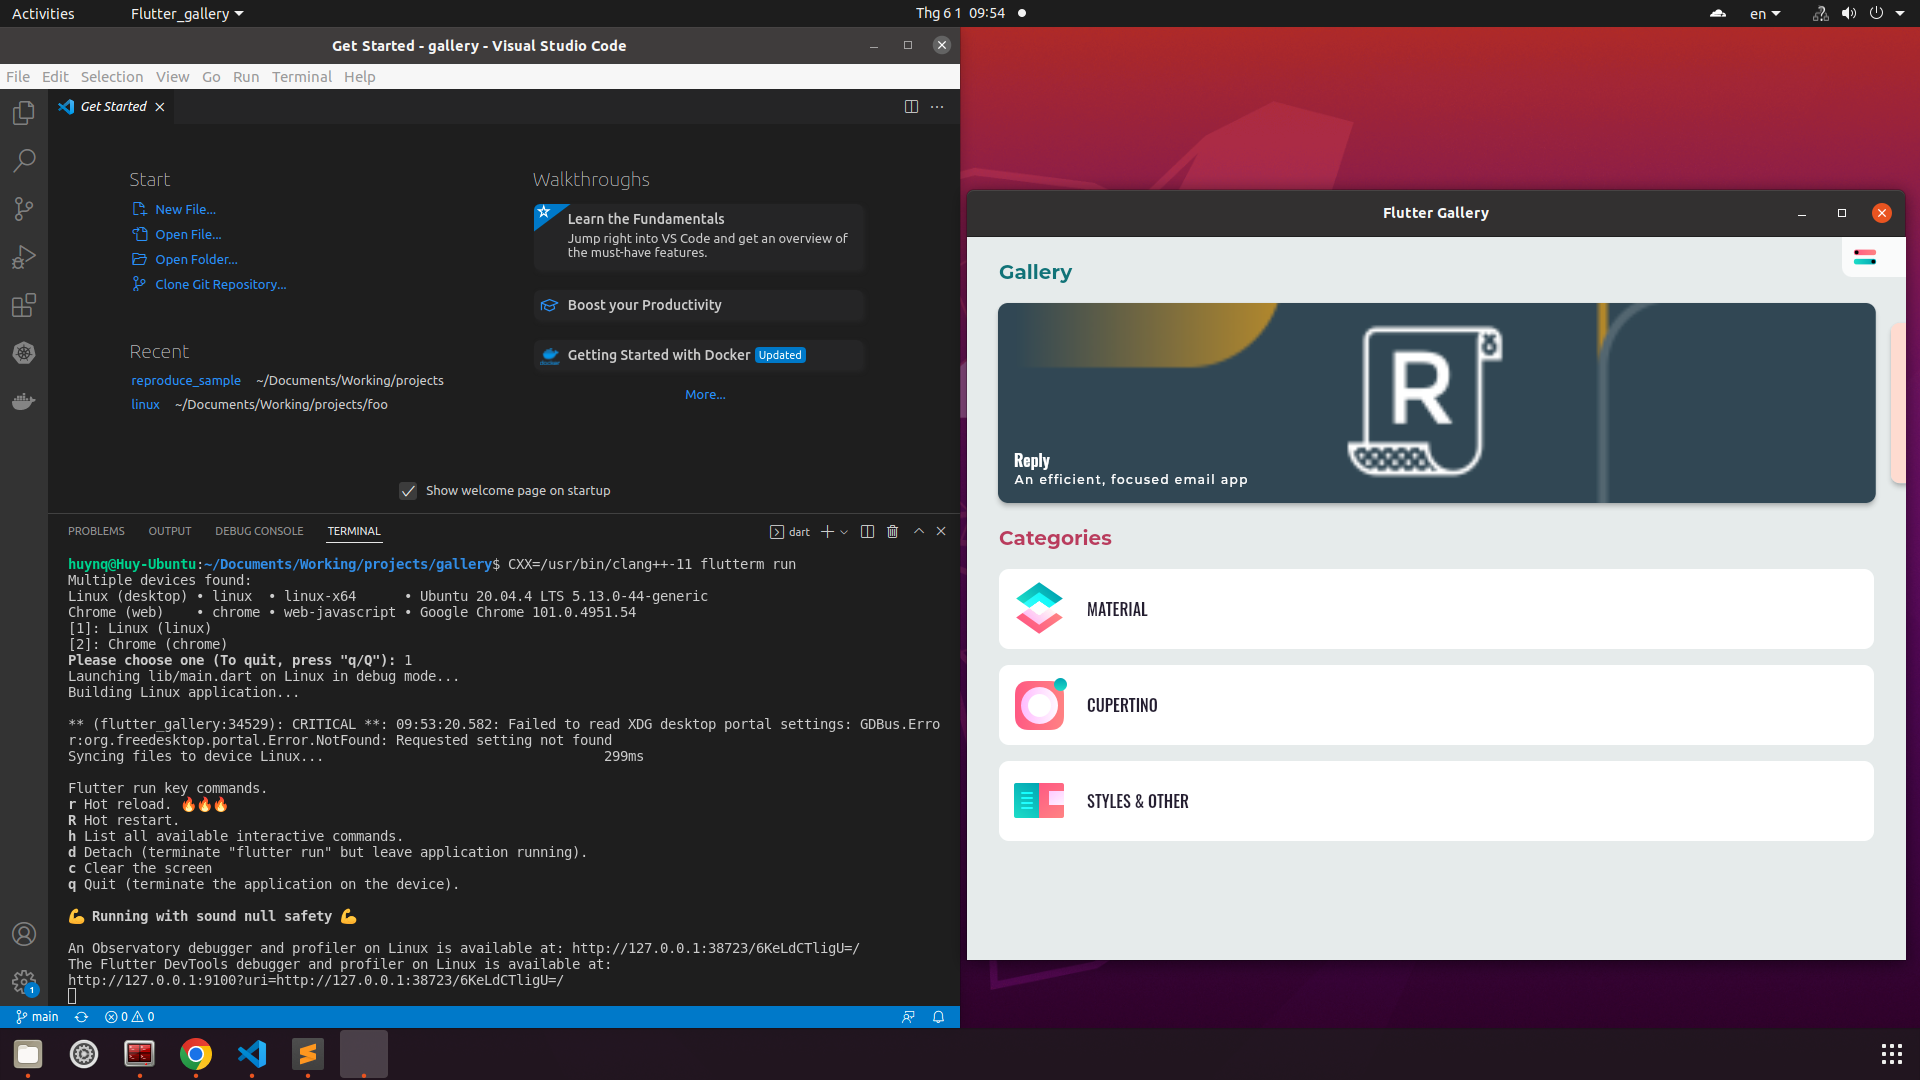Click the notifications bell in the status bar
Viewport: 1920px width, 1080px height.
pyautogui.click(x=937, y=1017)
